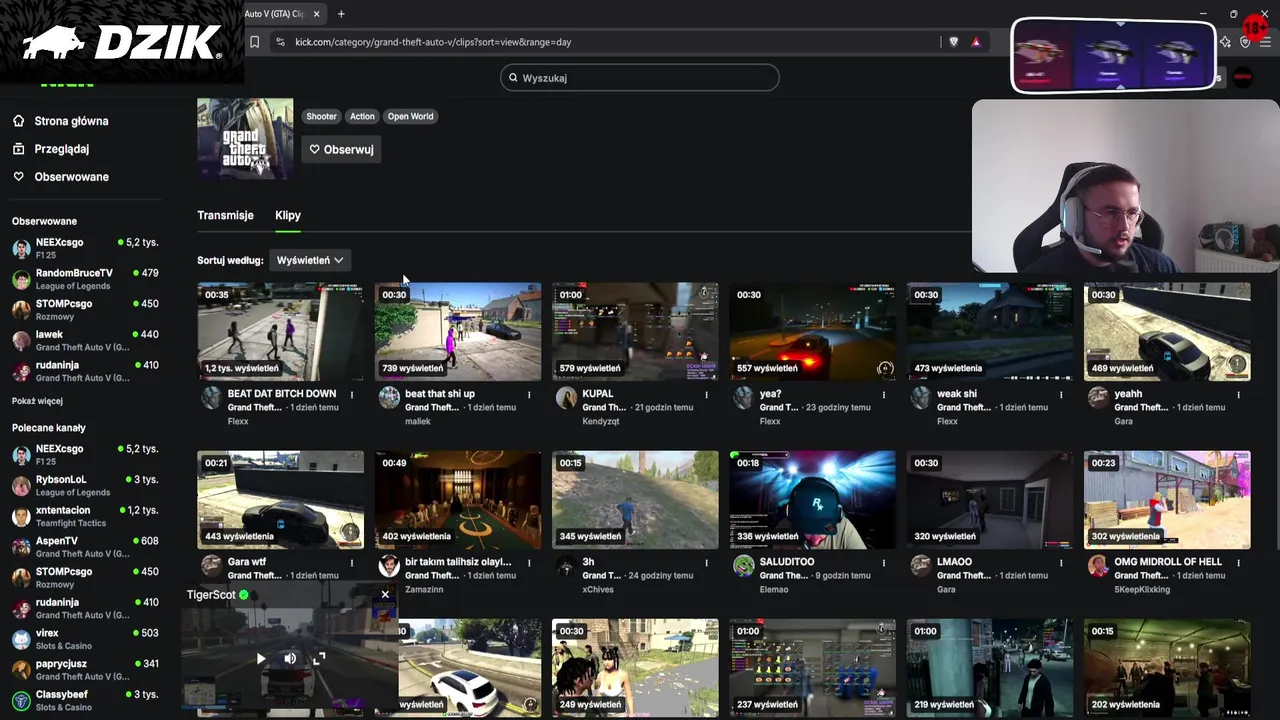Open lawek channel in sidebar
Viewport: 1280px width, 720px height.
click(85, 340)
